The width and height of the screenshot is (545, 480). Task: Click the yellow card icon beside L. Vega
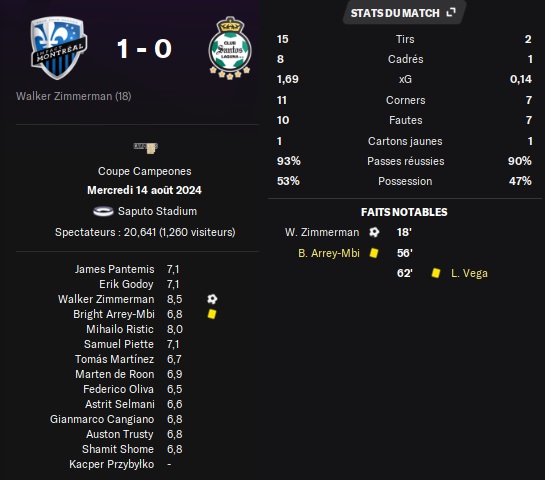pos(436,273)
